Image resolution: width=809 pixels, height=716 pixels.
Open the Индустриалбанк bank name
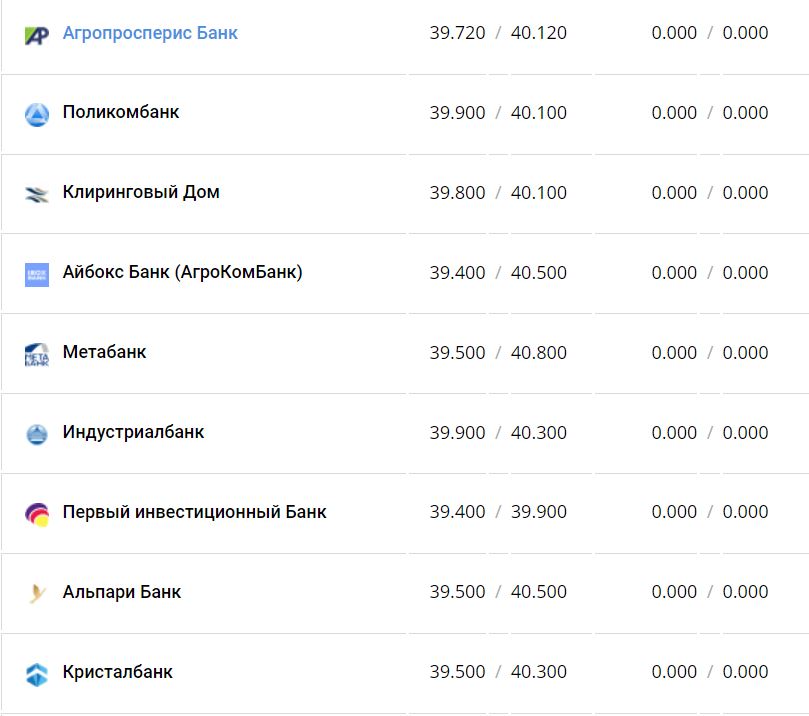133,432
